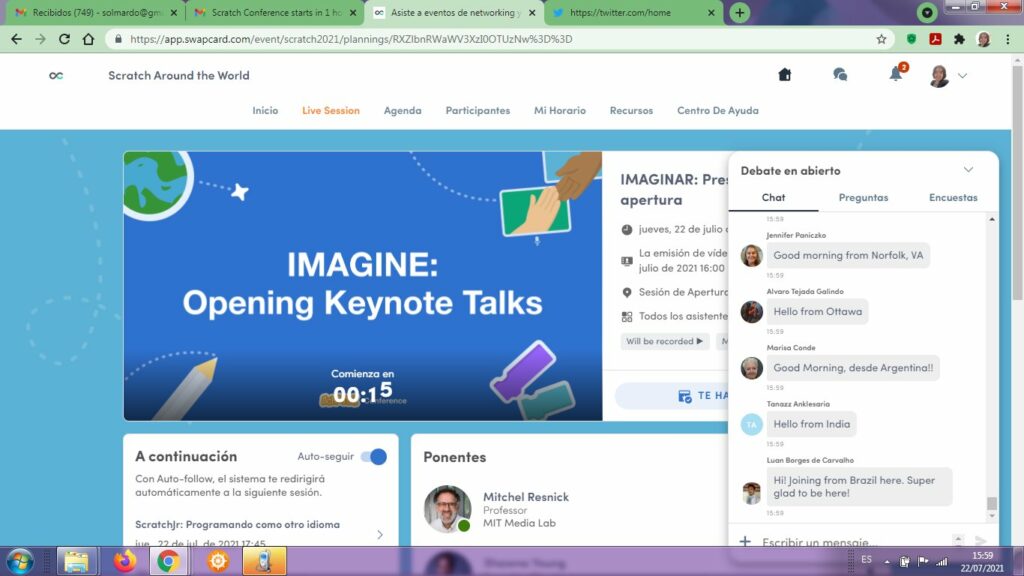Click the Scratch Around the World title
The width and height of the screenshot is (1024, 576).
(x=178, y=75)
